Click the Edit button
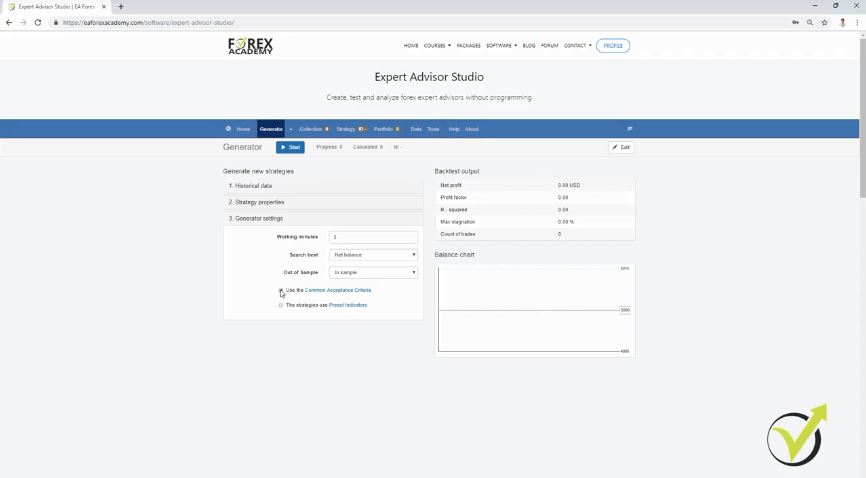 [621, 147]
